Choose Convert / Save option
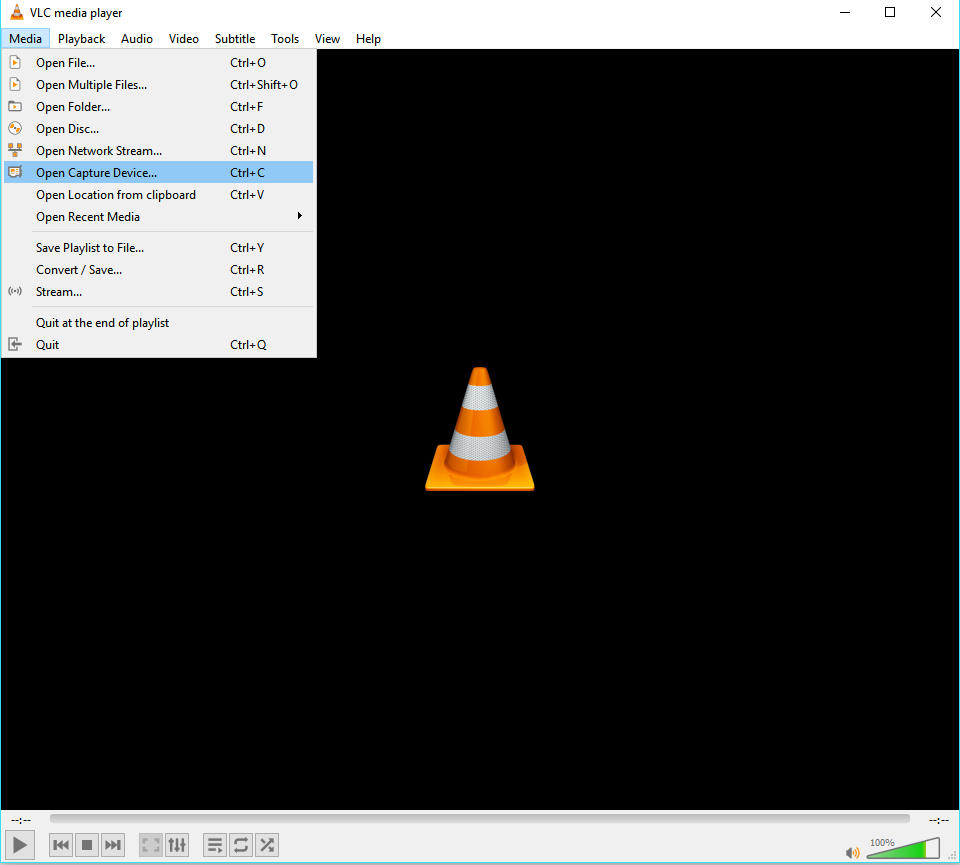Screen dimensions: 960x865 (x=79, y=270)
